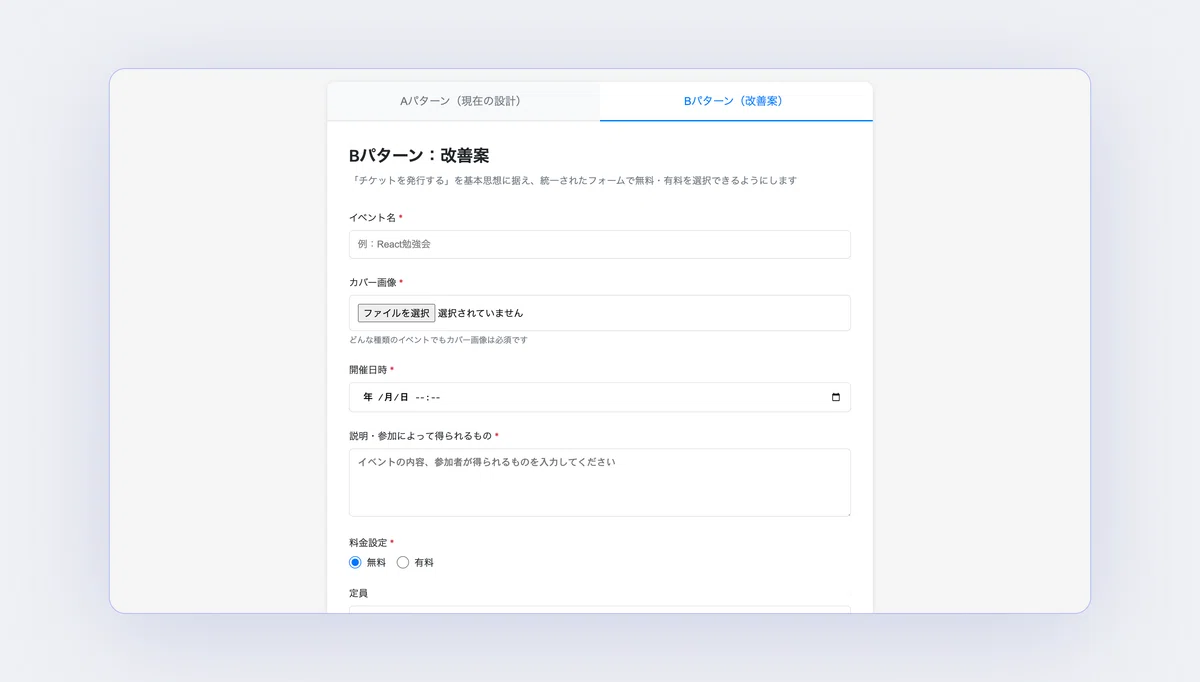Screen dimensions: 1200x682
Task: Click the 料金設定 label
Action: coord(368,542)
